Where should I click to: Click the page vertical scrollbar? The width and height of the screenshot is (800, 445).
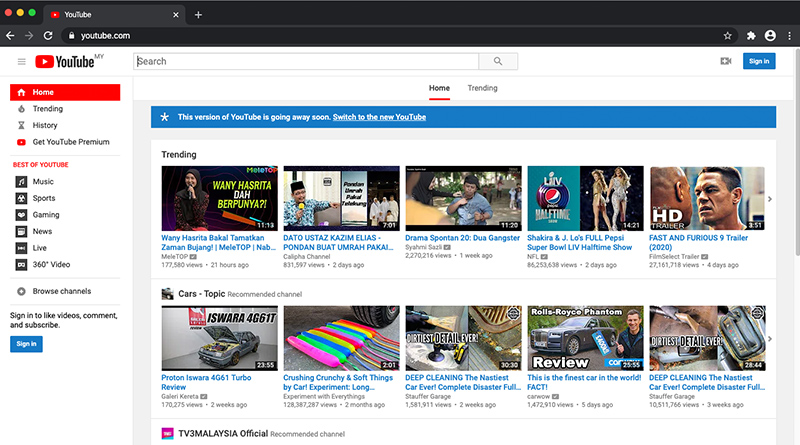796,152
